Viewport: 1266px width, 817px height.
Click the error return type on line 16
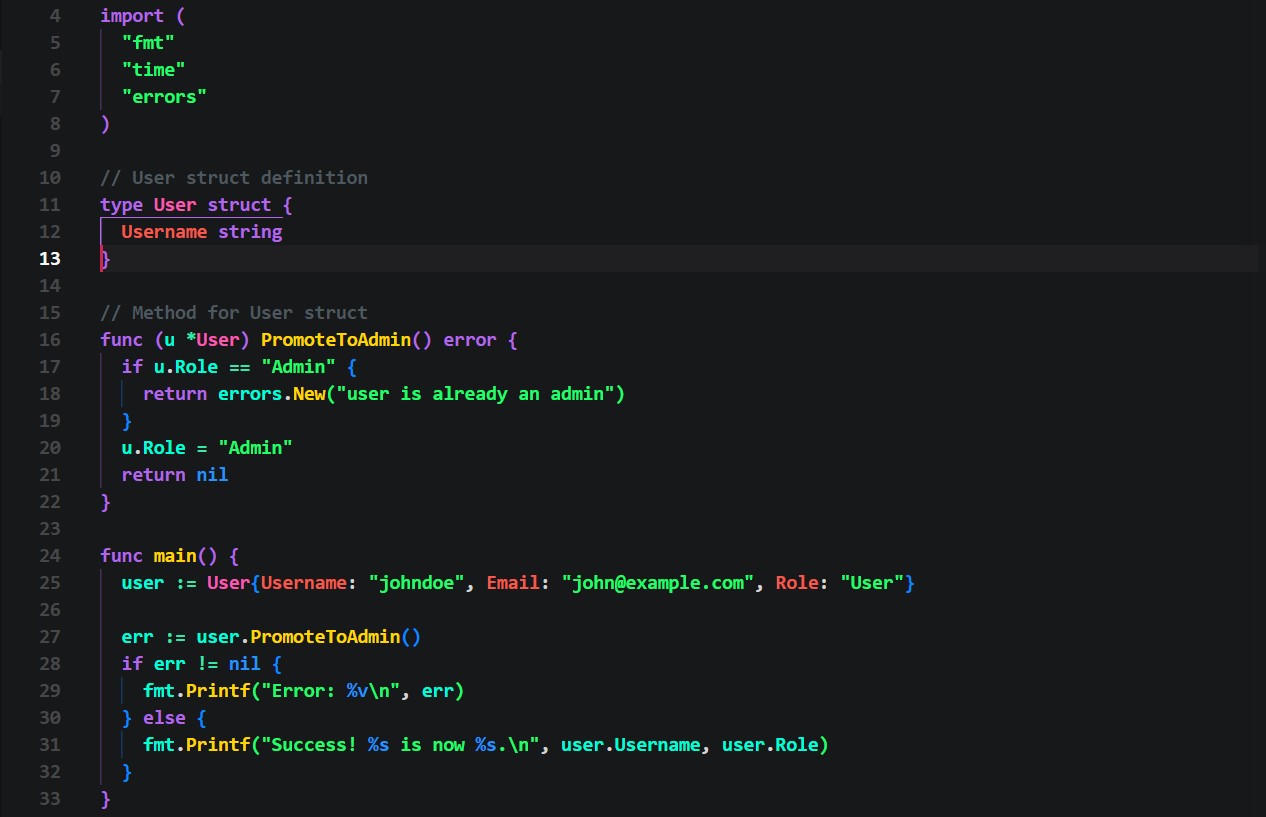tap(470, 339)
